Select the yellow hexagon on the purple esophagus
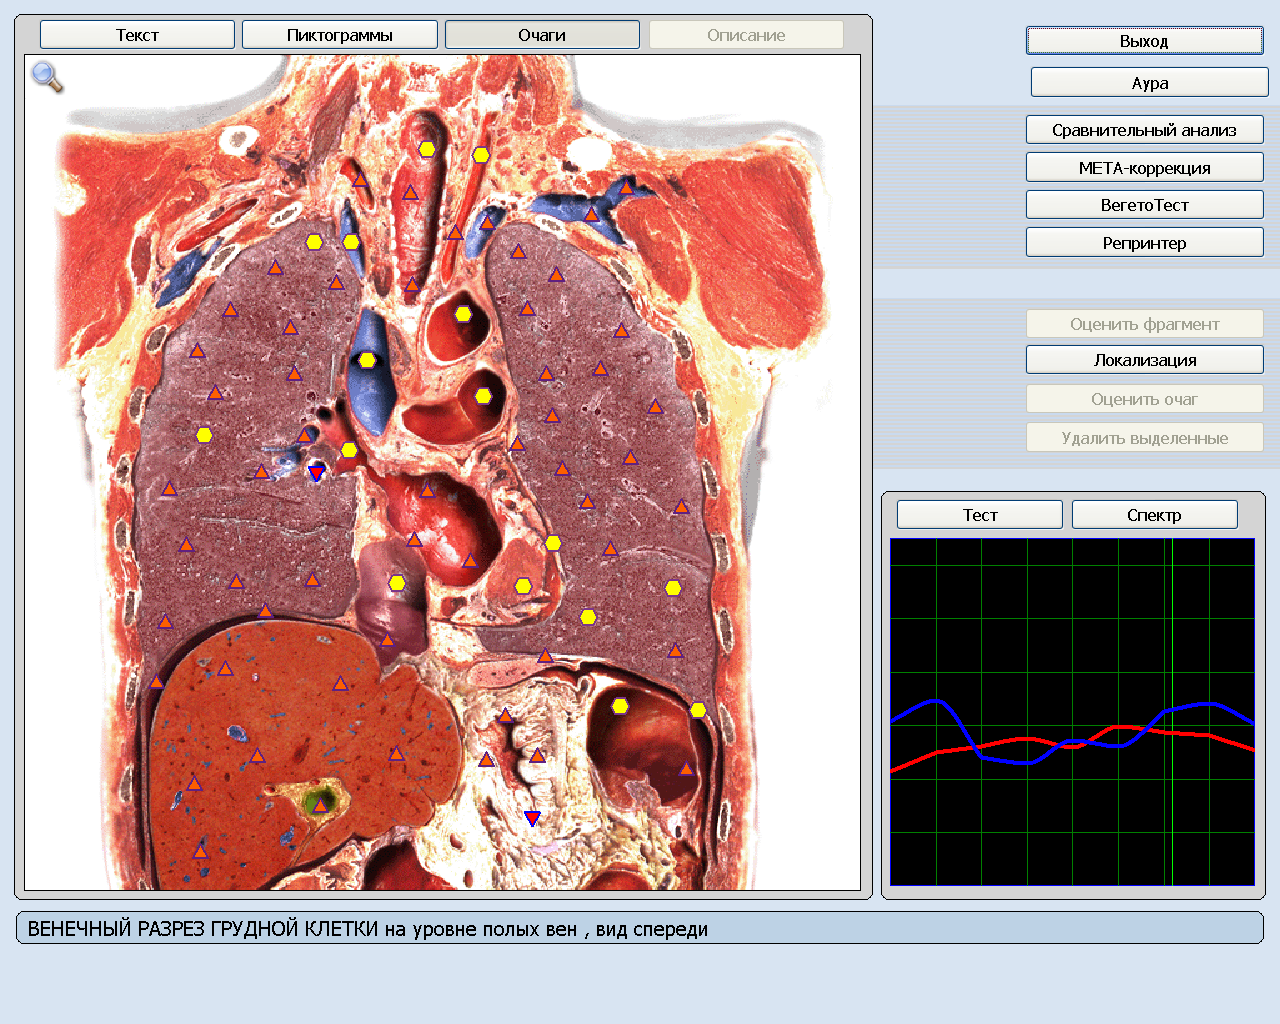Viewport: 1280px width, 1024px height. pyautogui.click(x=397, y=583)
